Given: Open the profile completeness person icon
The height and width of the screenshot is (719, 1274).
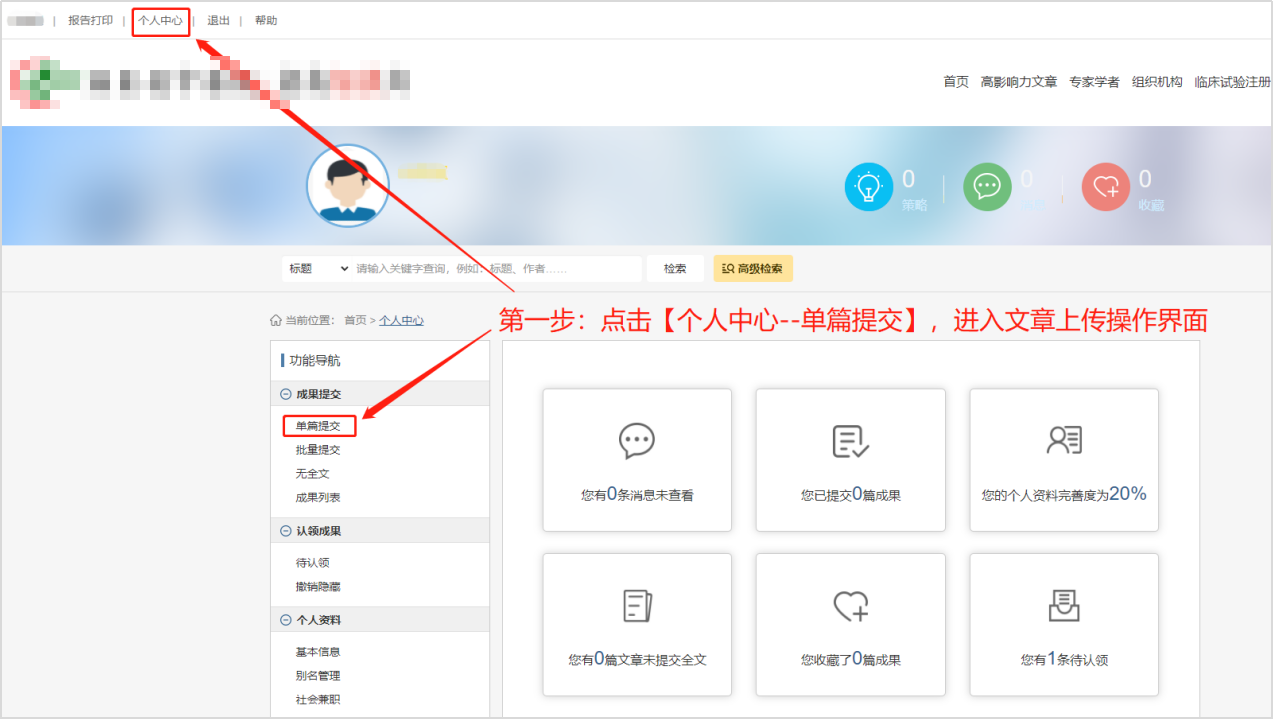Looking at the screenshot, I should point(1064,441).
